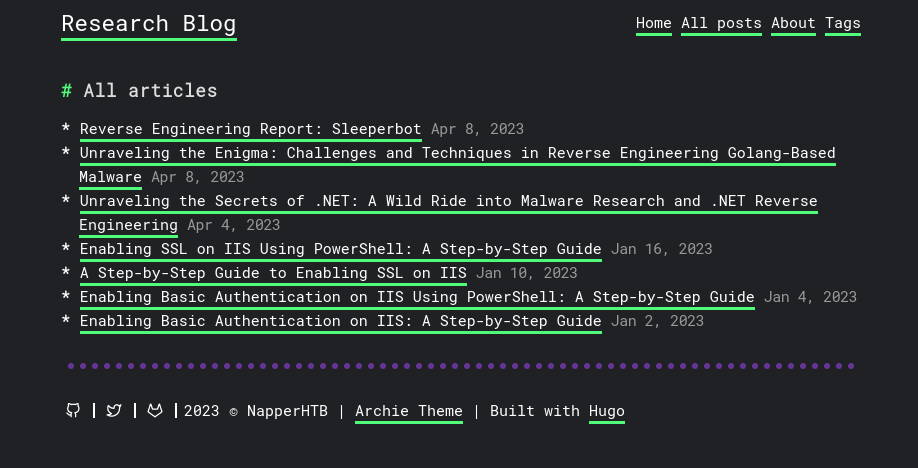
Task: Open the GitHub icon in footer
Action: 73,411
